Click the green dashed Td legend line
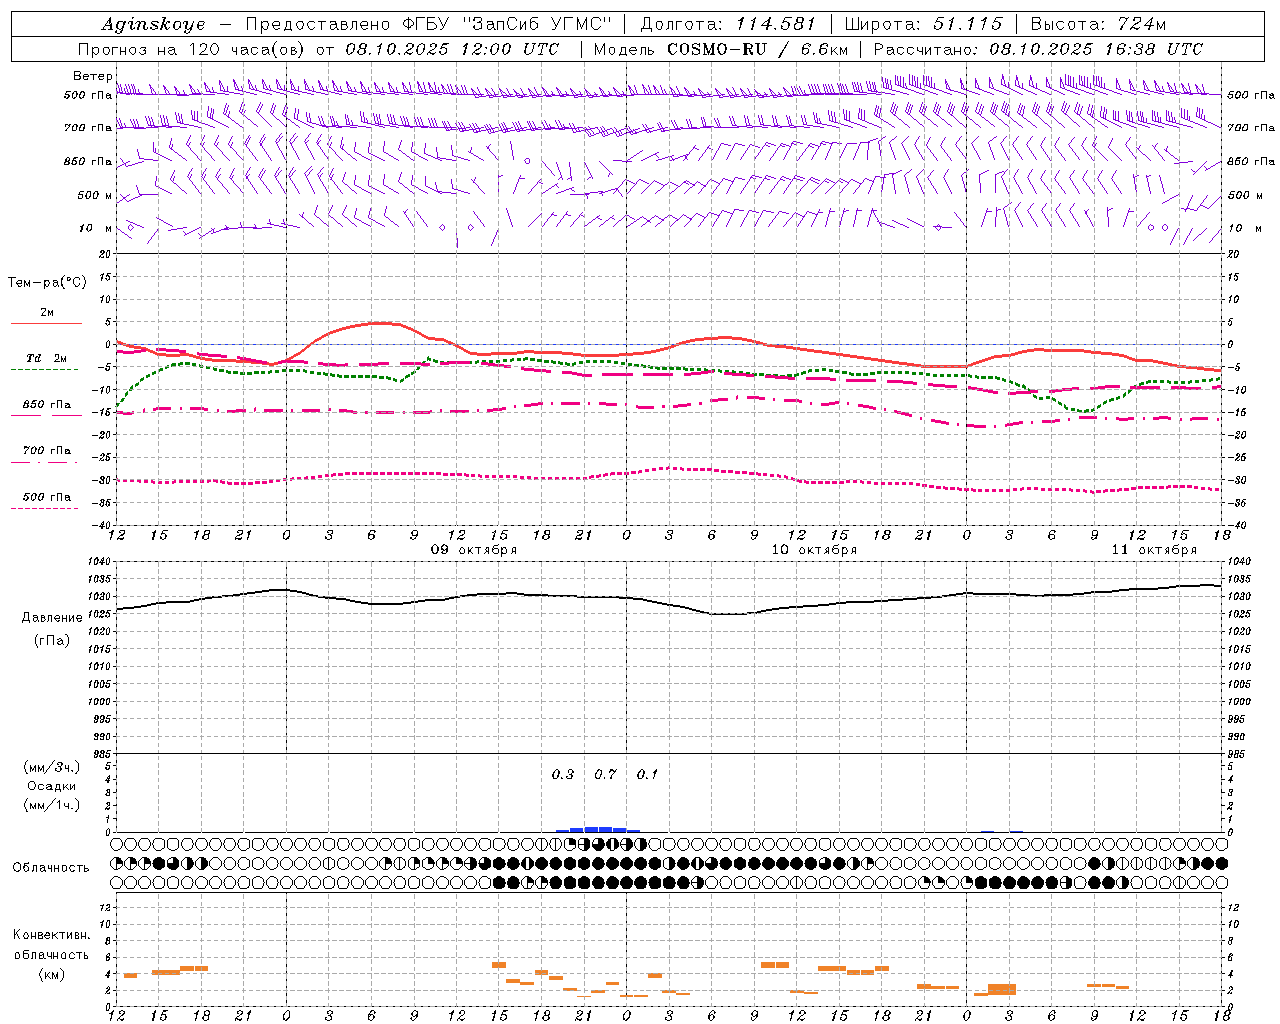Screen dimensions: 1280x1024 click(45, 370)
